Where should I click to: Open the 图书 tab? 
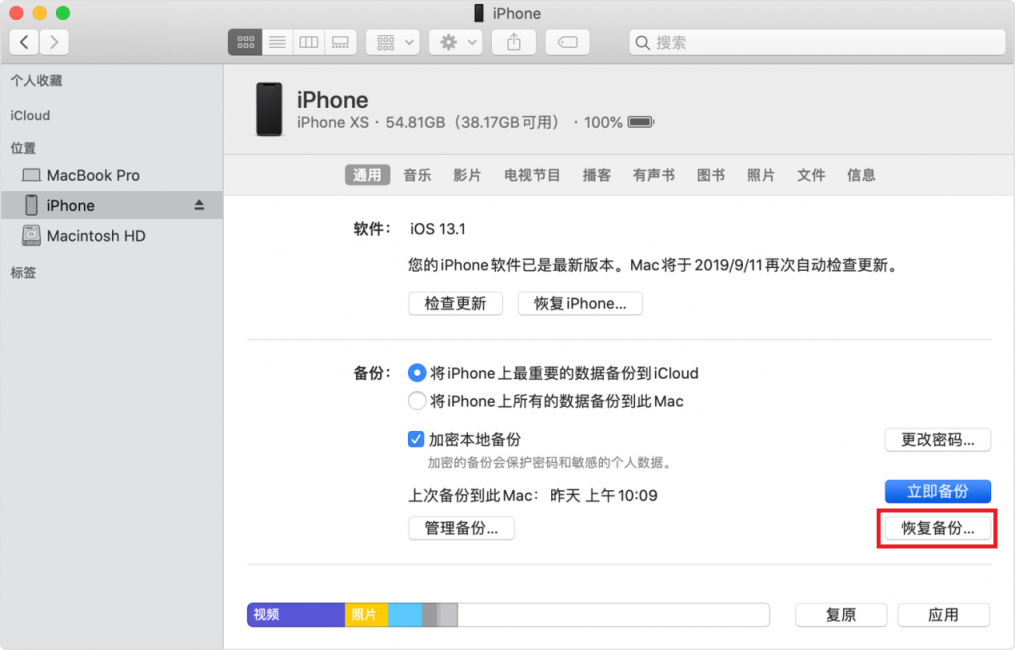[x=711, y=175]
